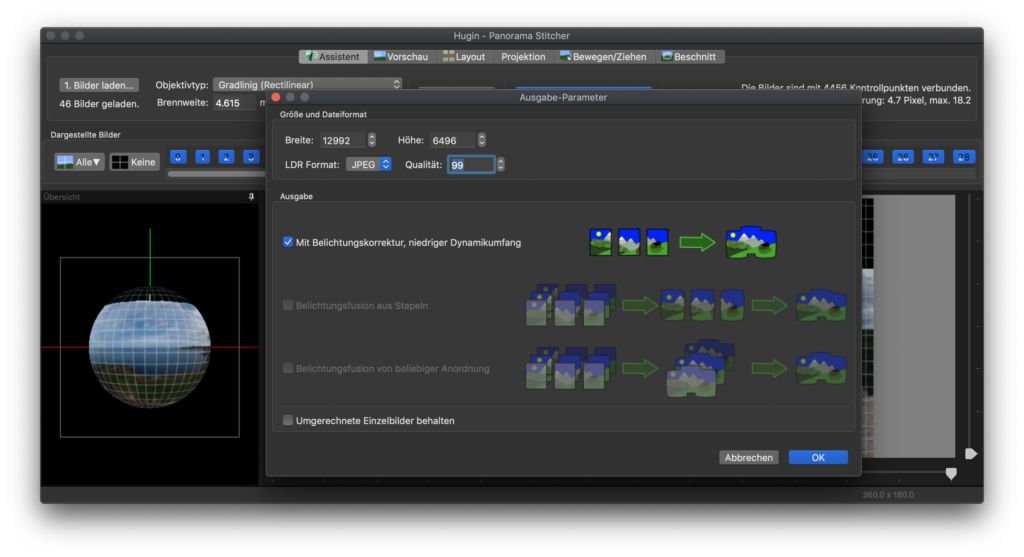1024x557 pixels.
Task: Switch to the Assistent tab
Action: point(333,57)
